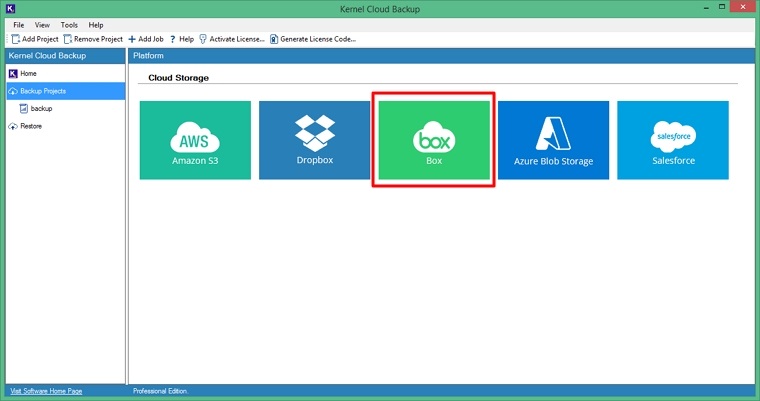Viewport: 760px width, 401px height.
Task: Click Add Job in the toolbar
Action: click(x=146, y=39)
